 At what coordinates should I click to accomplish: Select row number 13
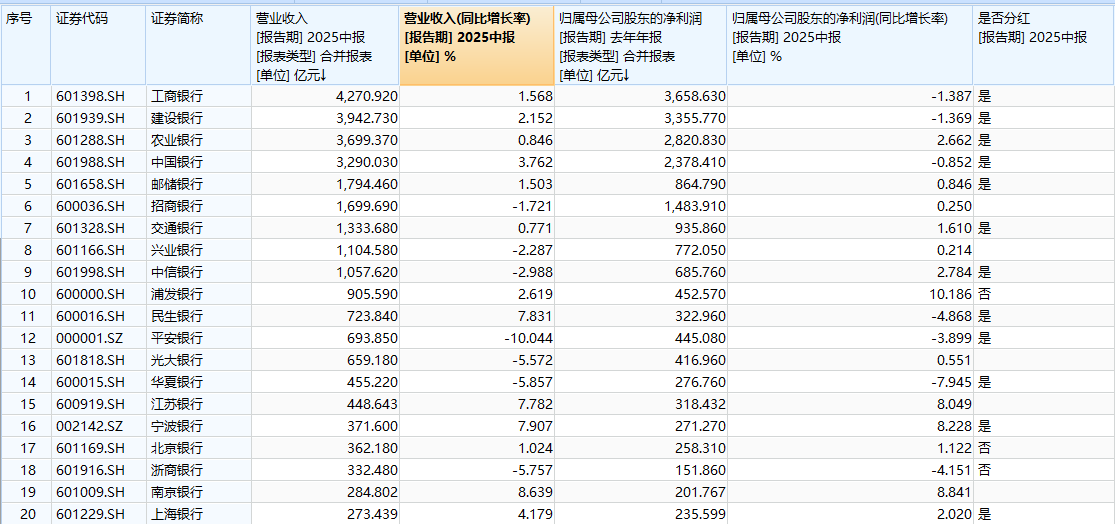pos(26,360)
